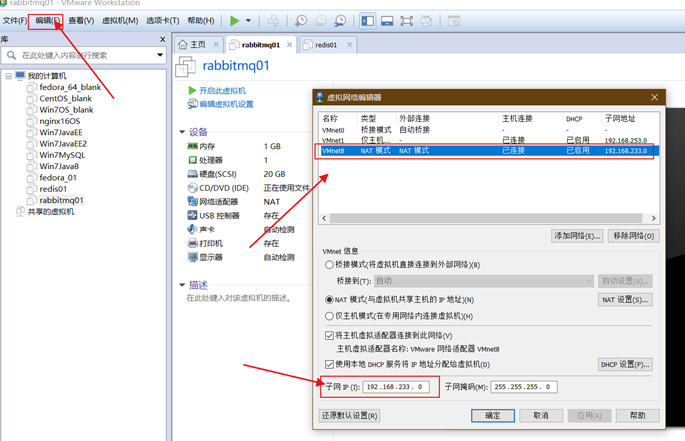Image resolution: width=685 pixels, height=441 pixels.
Task: Select the 桥接模式 radio button
Action: point(329,265)
